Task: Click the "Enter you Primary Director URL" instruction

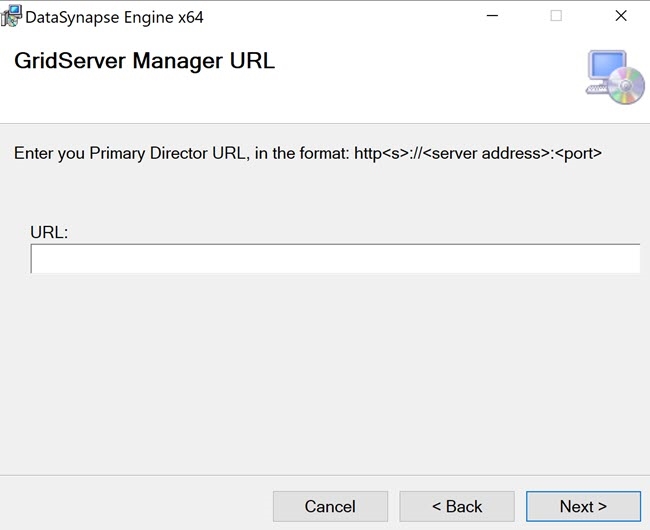Action: 150,154
